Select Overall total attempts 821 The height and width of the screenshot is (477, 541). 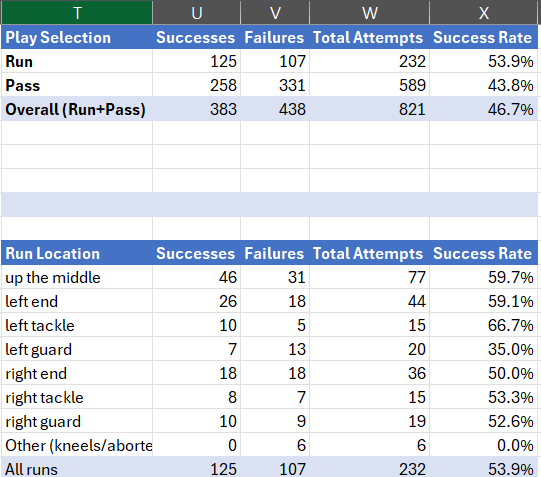370,109
